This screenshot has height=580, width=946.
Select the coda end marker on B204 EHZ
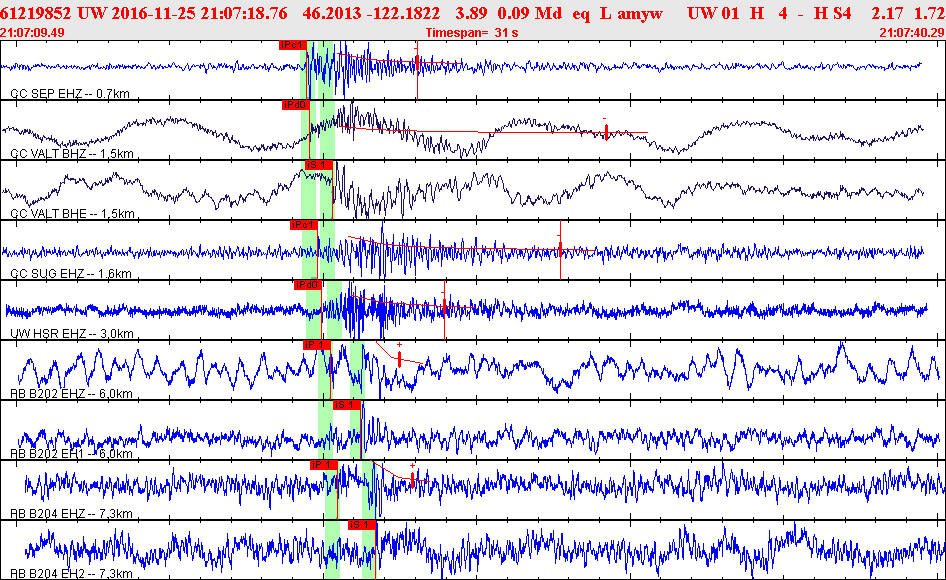pyautogui.click(x=412, y=480)
